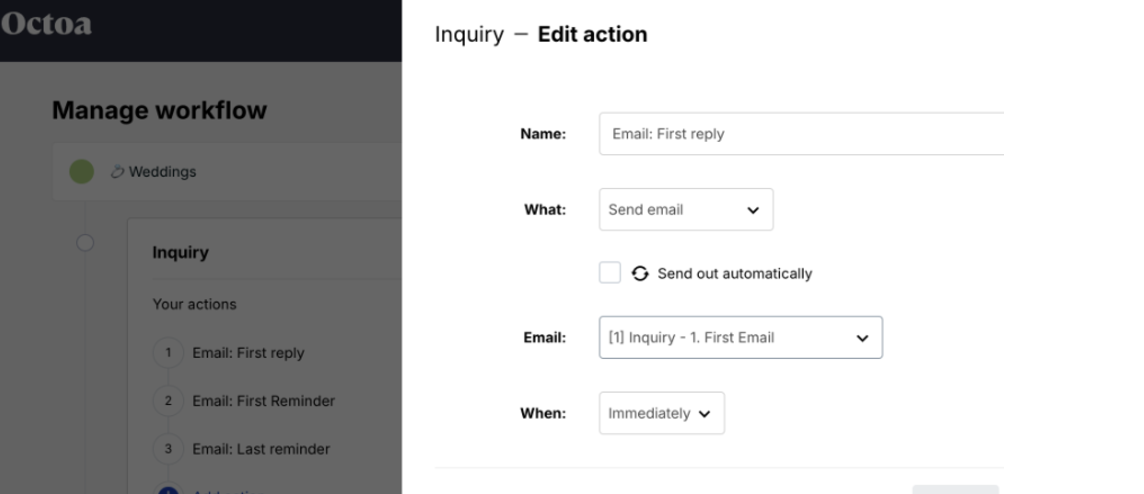Image resolution: width=1144 pixels, height=494 pixels.
Task: Click the Inquiry stage heading
Action: pyautogui.click(x=180, y=253)
